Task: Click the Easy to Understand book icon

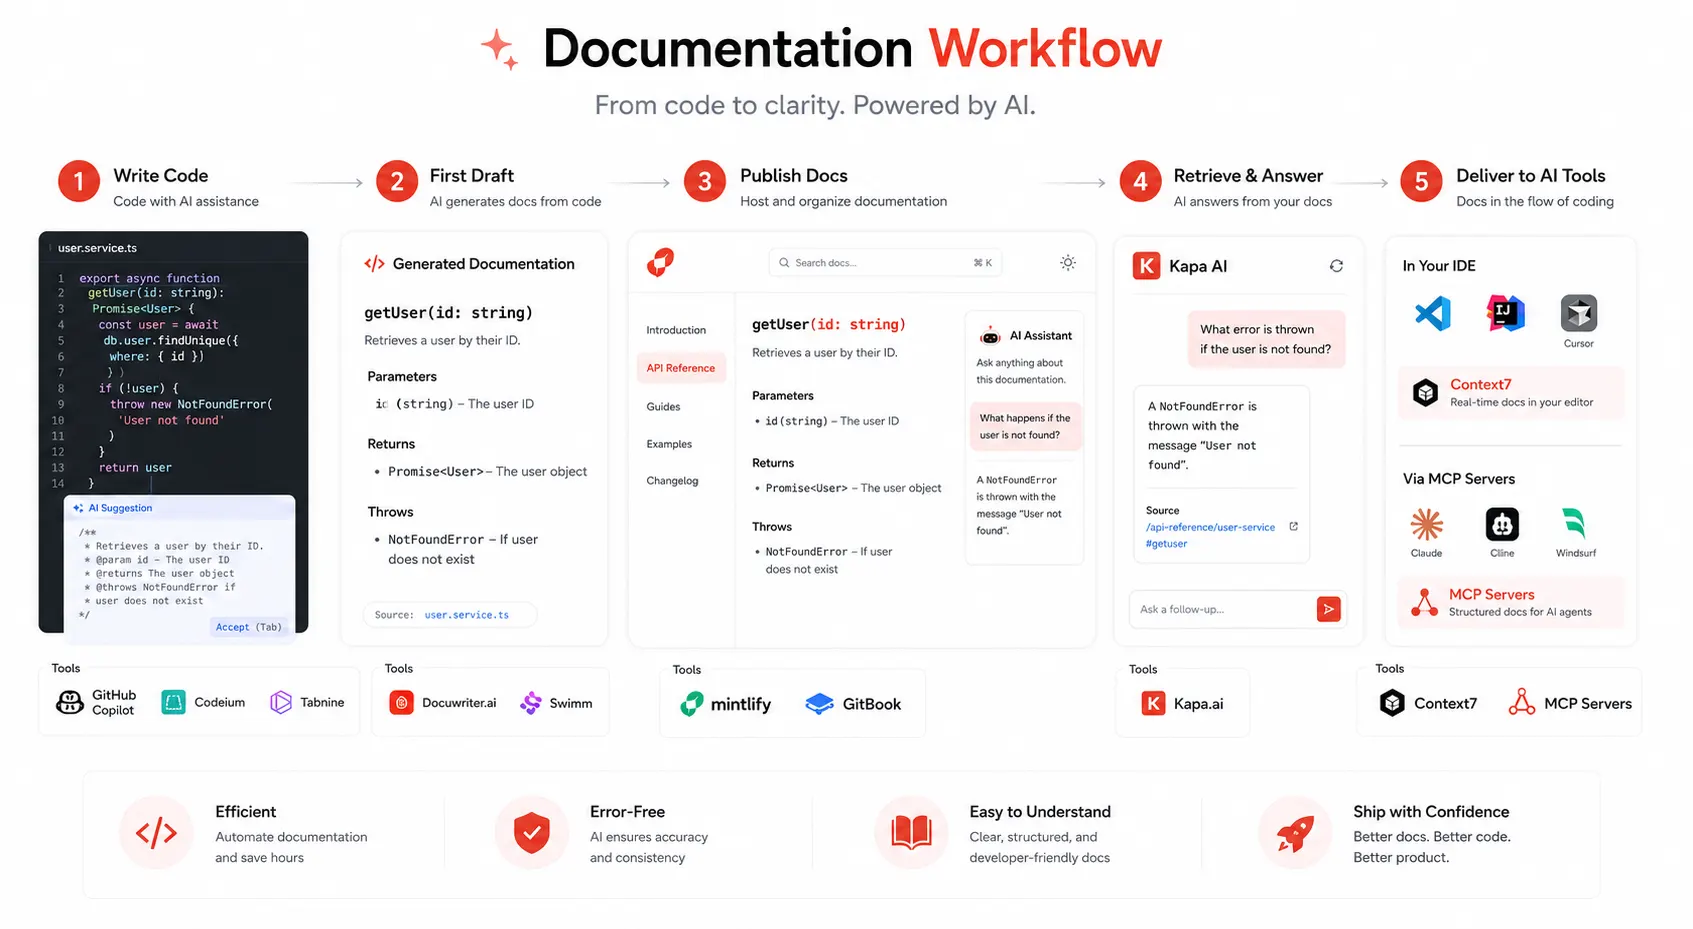Action: [x=911, y=833]
